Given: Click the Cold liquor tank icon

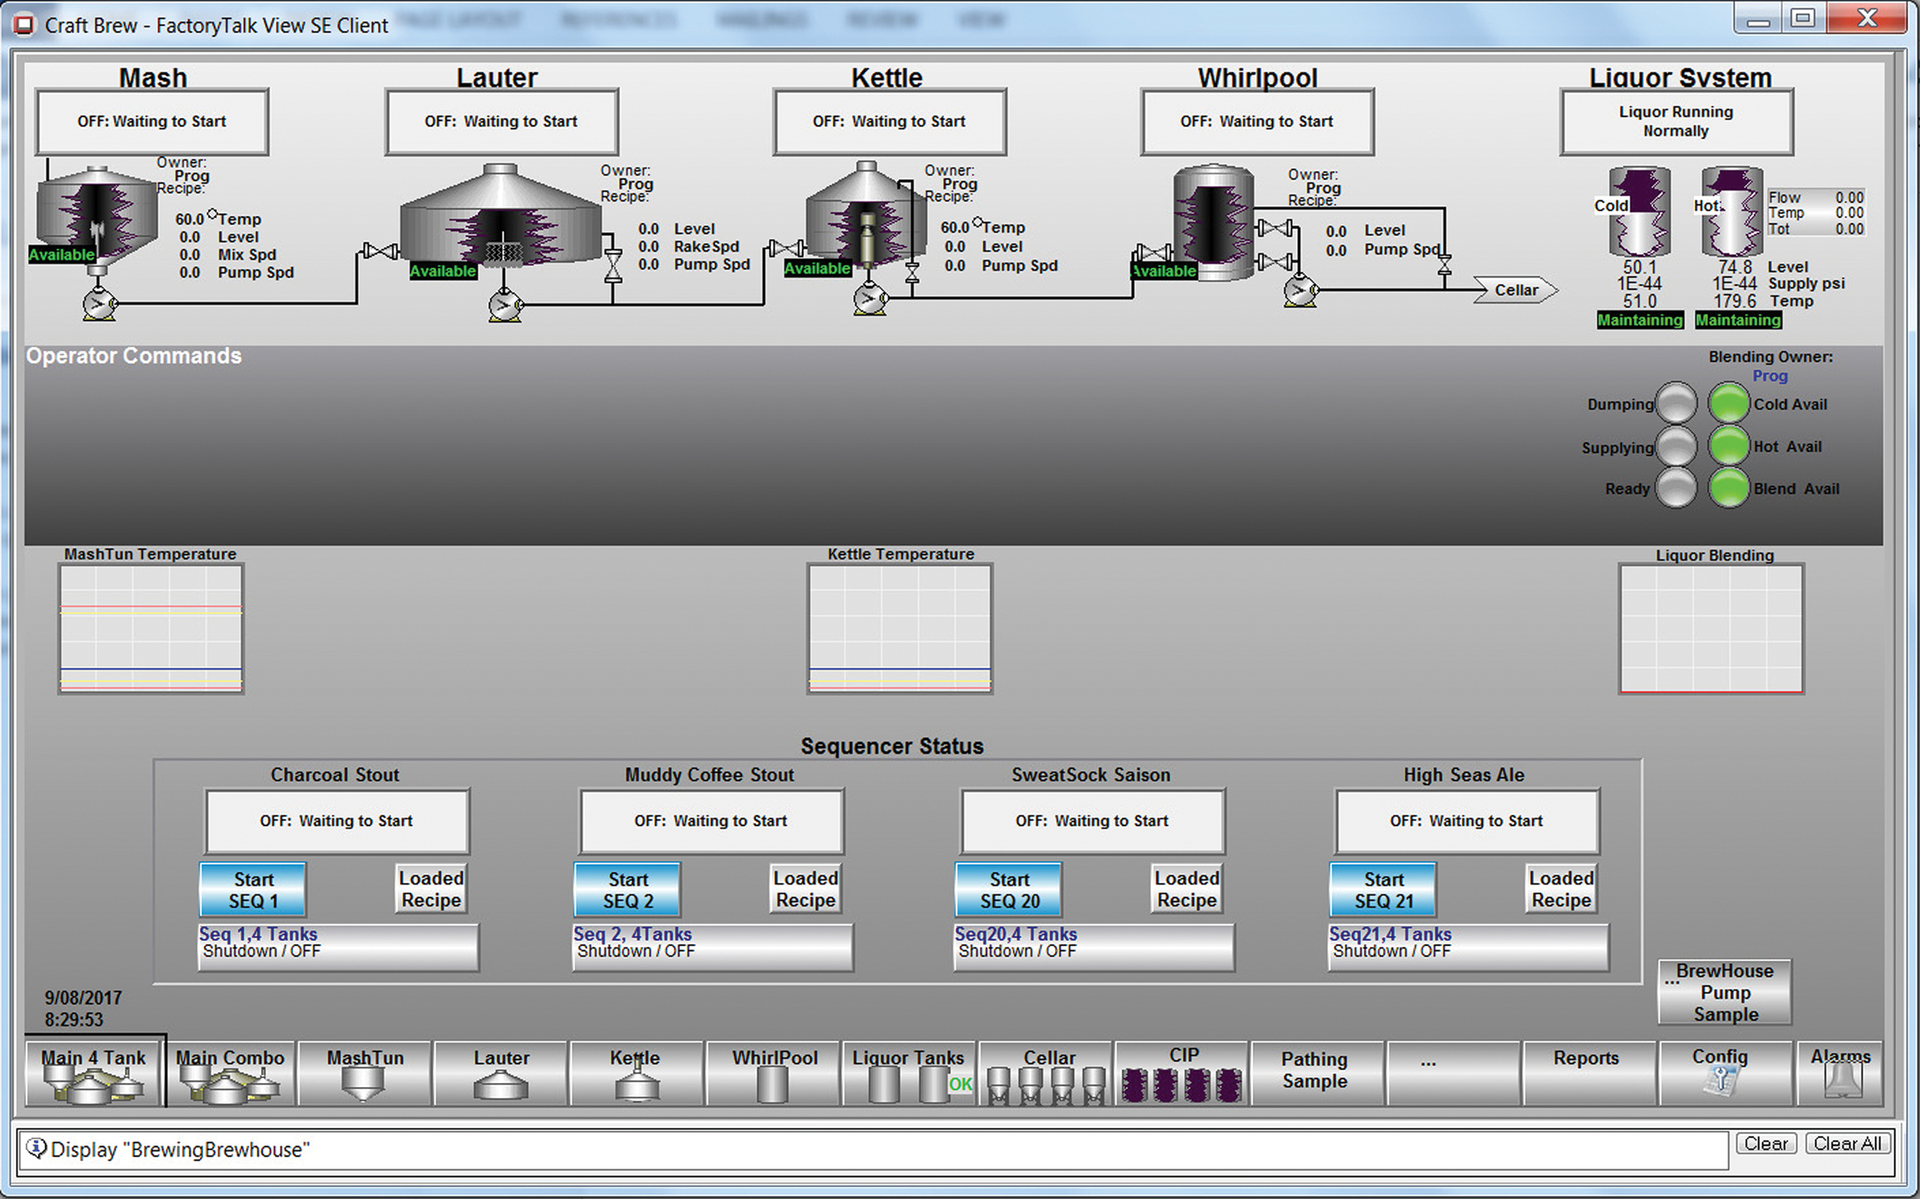Looking at the screenshot, I should [x=1639, y=214].
